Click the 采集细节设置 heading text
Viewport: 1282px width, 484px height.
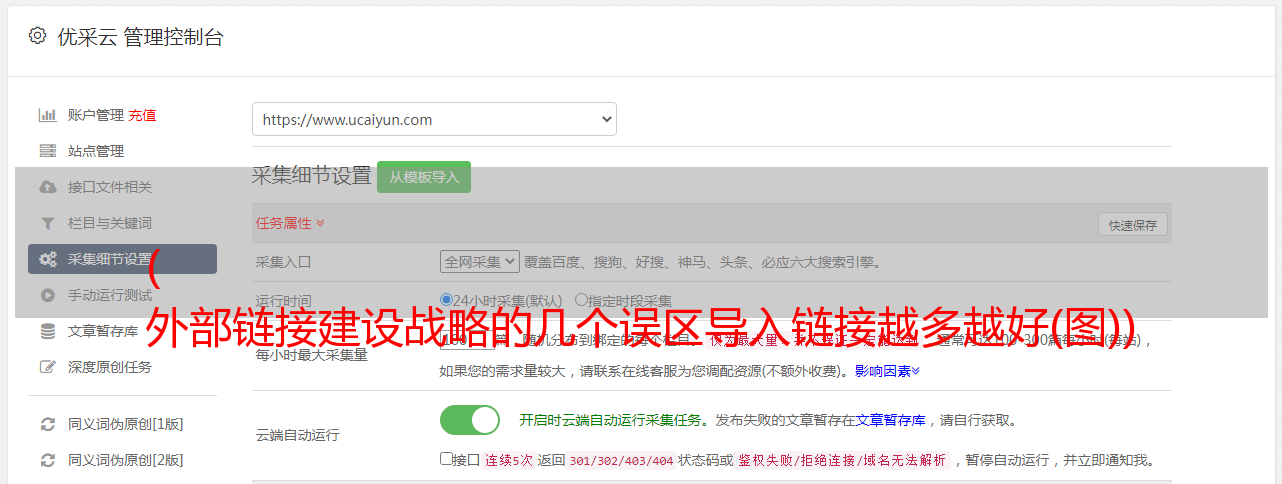[x=312, y=176]
